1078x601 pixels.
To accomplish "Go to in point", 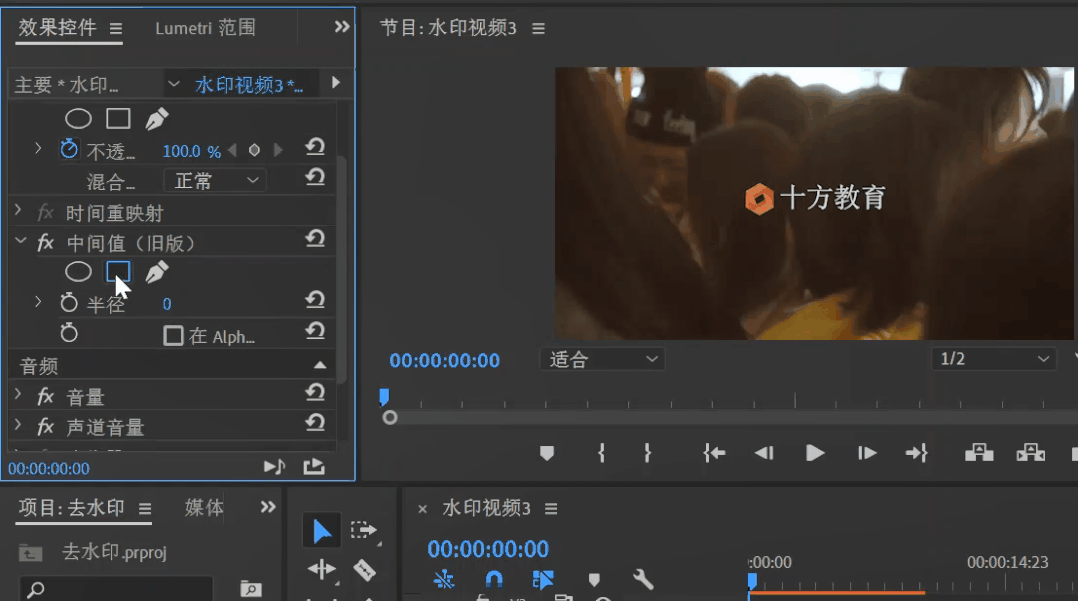I will 714,453.
